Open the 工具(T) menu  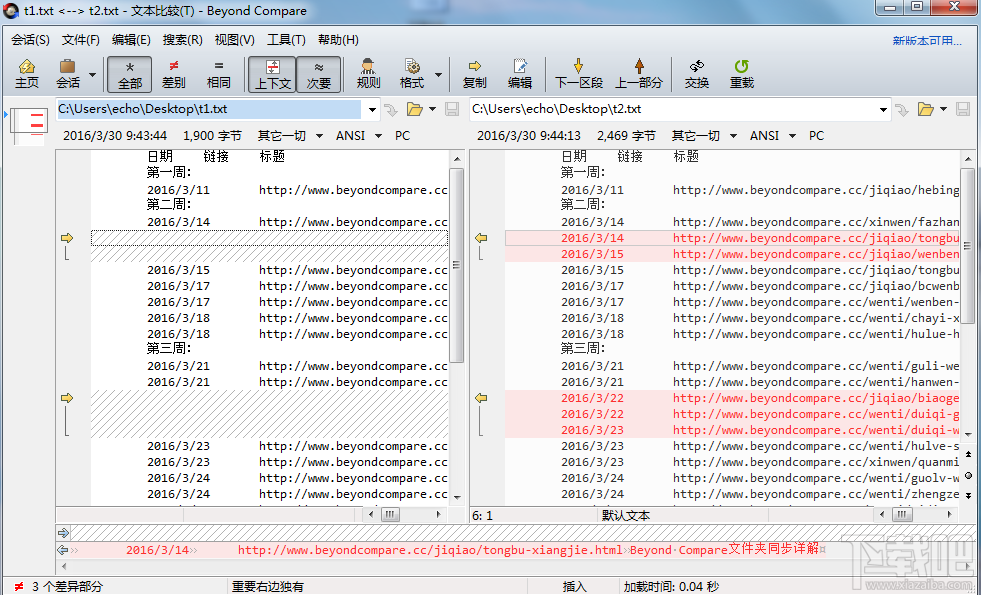pyautogui.click(x=286, y=39)
